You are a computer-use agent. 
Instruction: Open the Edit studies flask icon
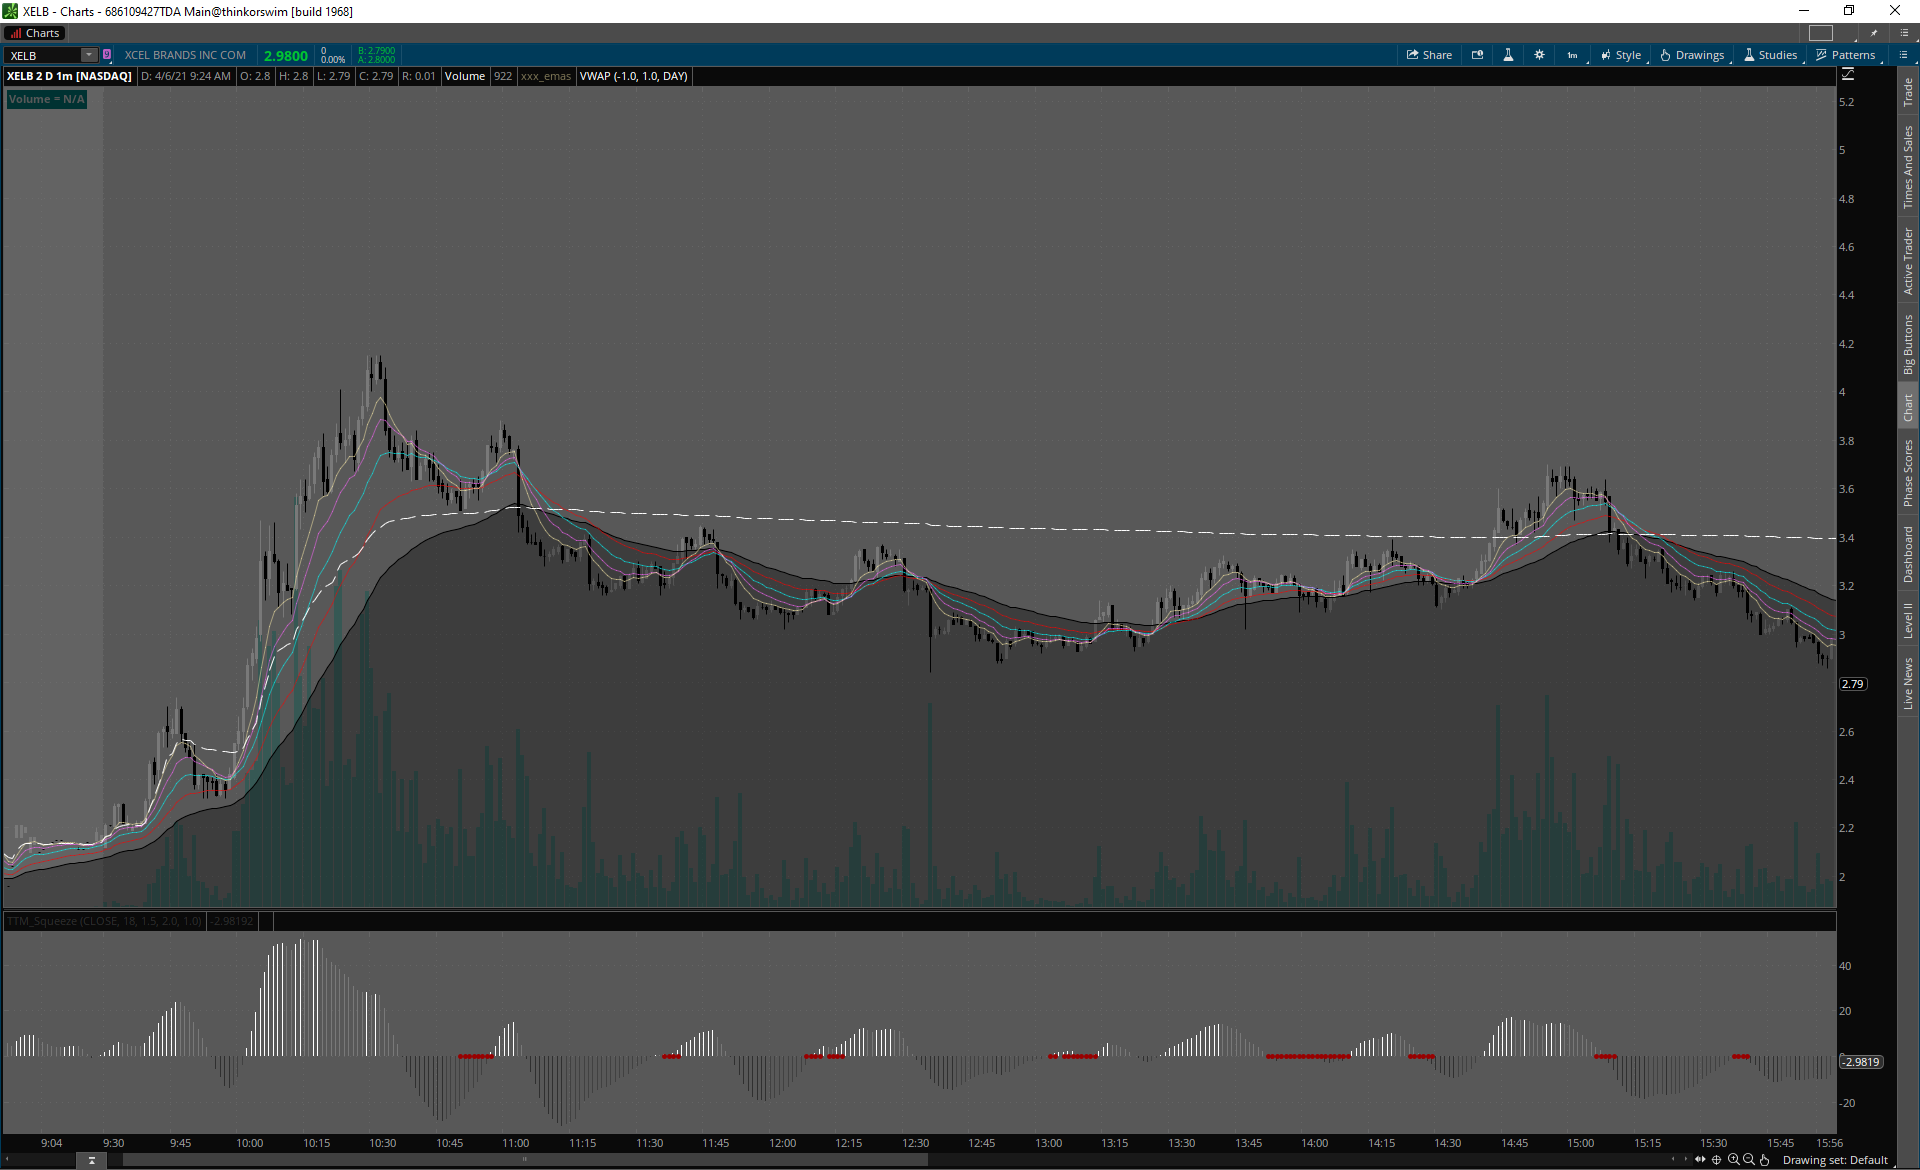click(x=1508, y=55)
